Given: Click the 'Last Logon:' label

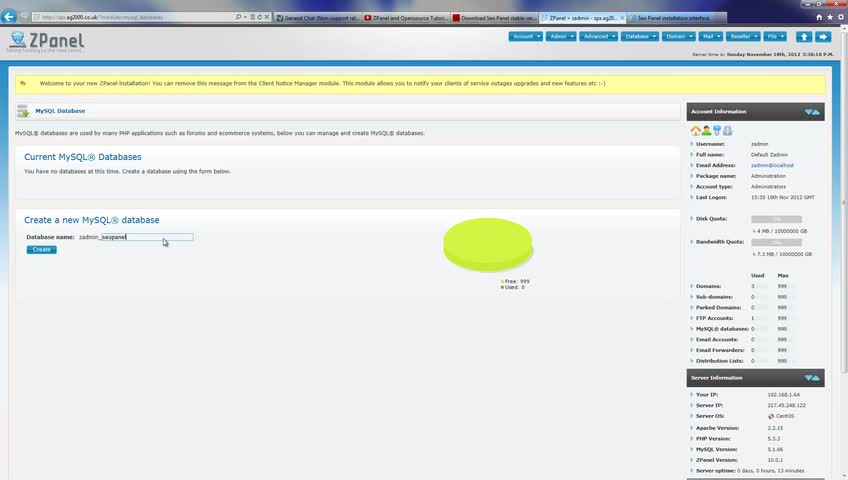Looking at the screenshot, I should click(711, 197).
